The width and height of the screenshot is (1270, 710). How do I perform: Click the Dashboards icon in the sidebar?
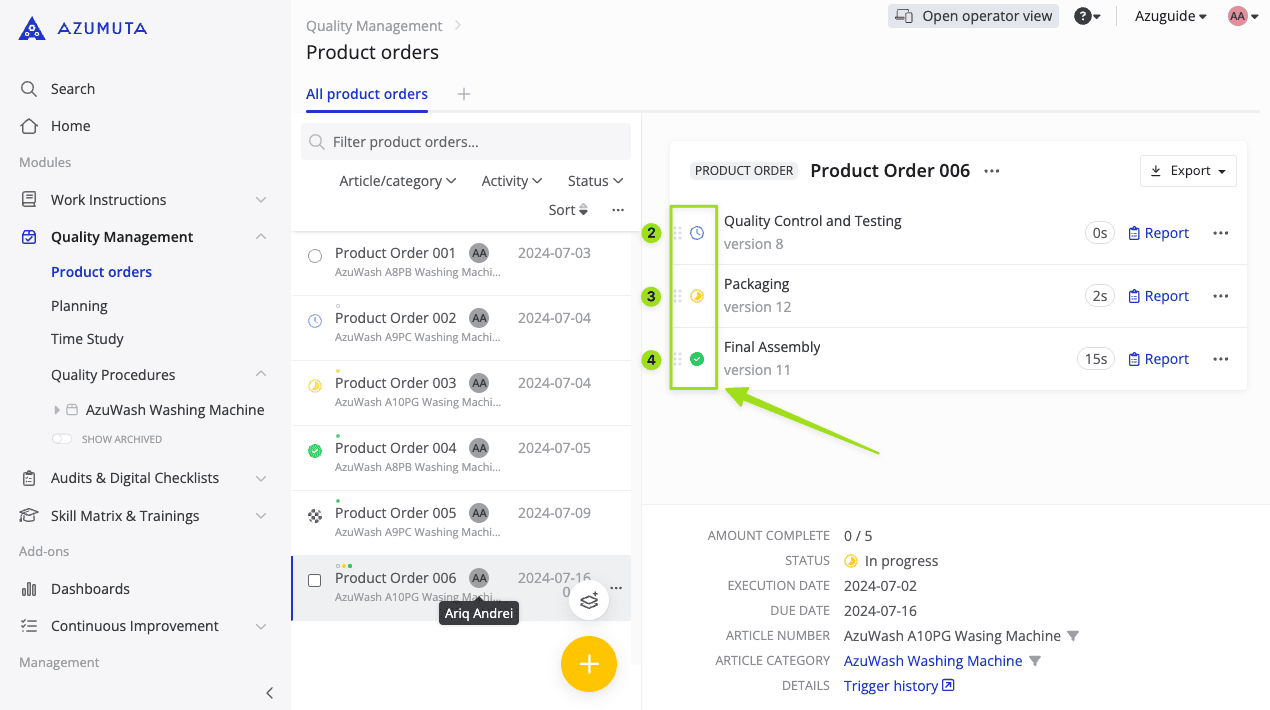click(x=29, y=588)
